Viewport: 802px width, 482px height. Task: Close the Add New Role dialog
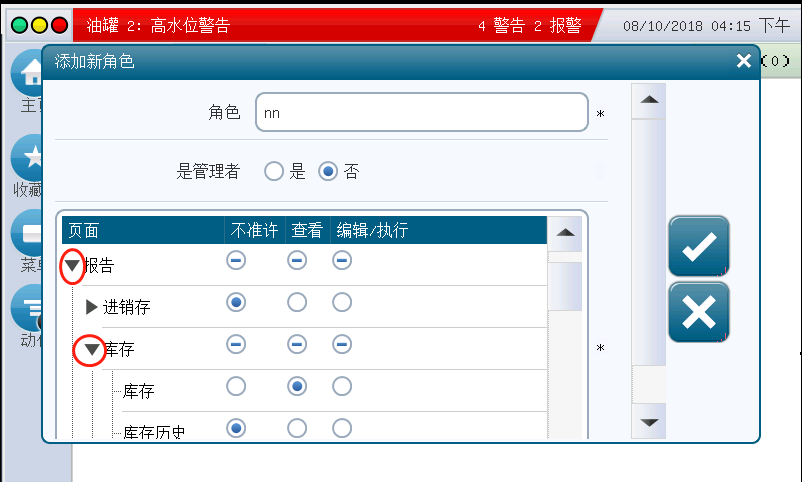(x=743, y=62)
